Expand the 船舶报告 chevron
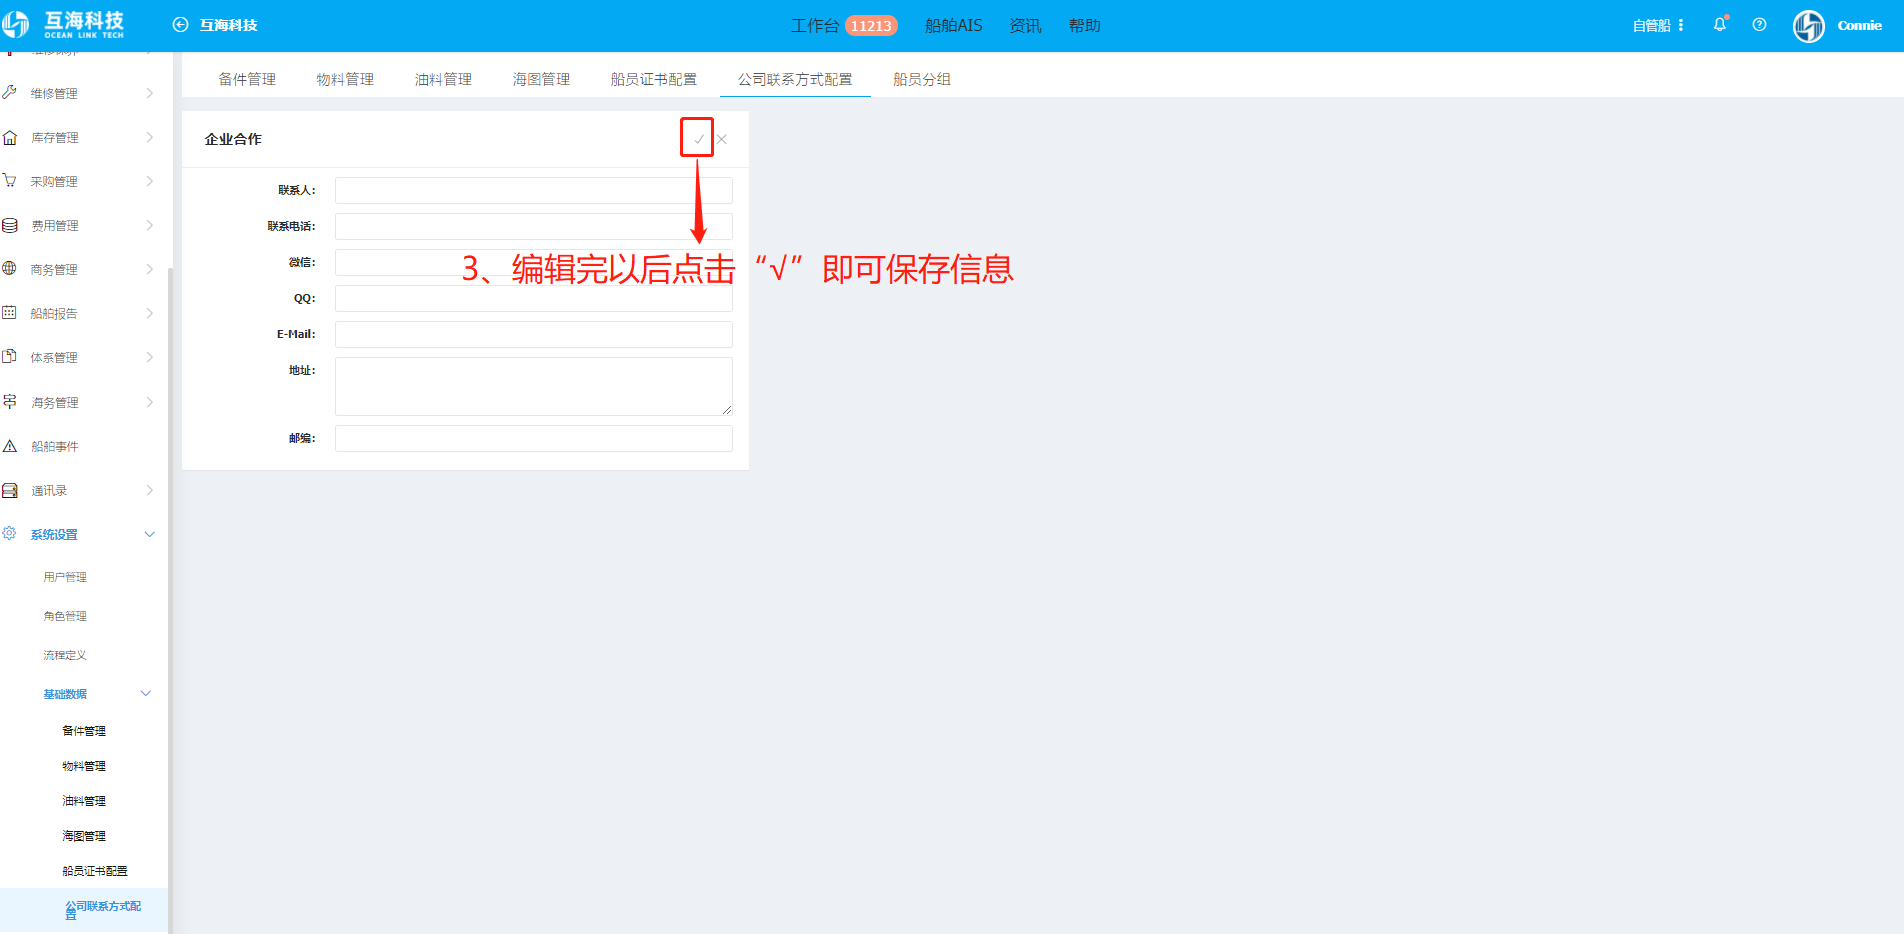Image resolution: width=1904 pixels, height=934 pixels. point(150,313)
